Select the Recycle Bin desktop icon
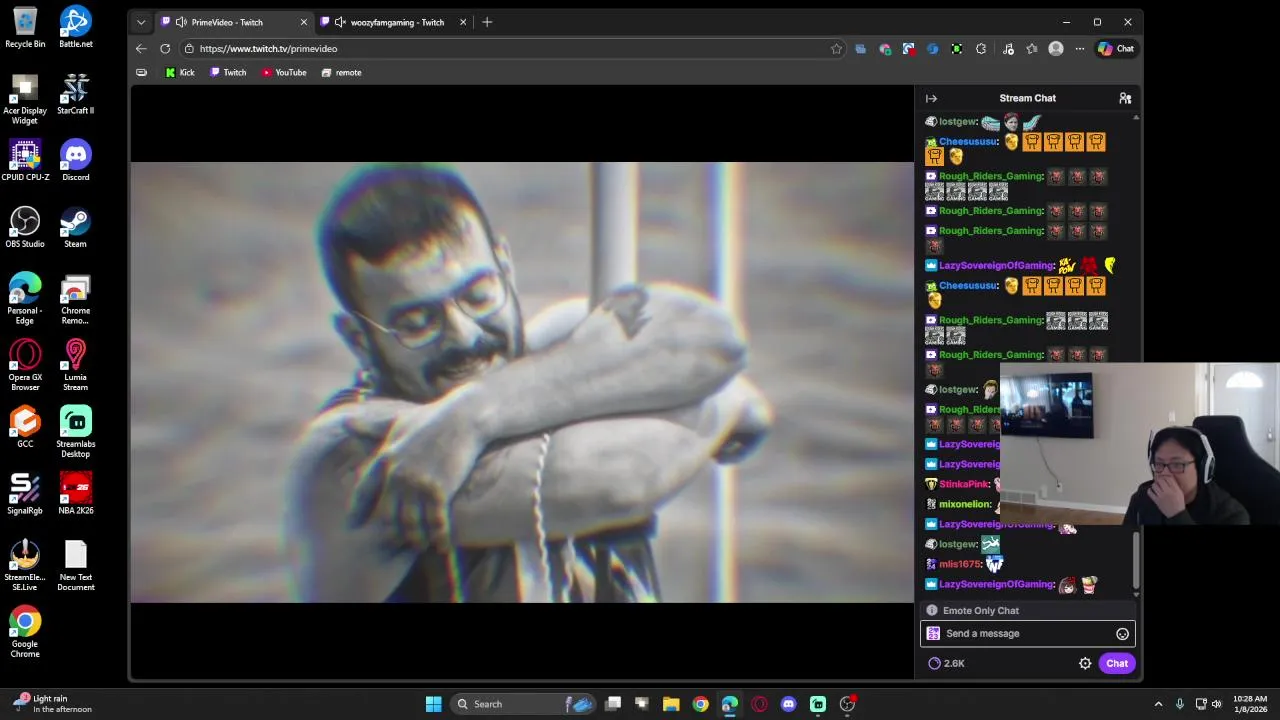Viewport: 1280px width, 720px height. [25, 27]
